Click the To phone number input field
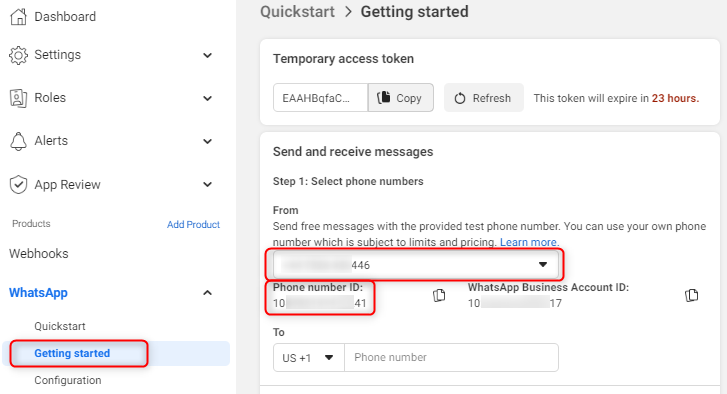 click(x=452, y=357)
